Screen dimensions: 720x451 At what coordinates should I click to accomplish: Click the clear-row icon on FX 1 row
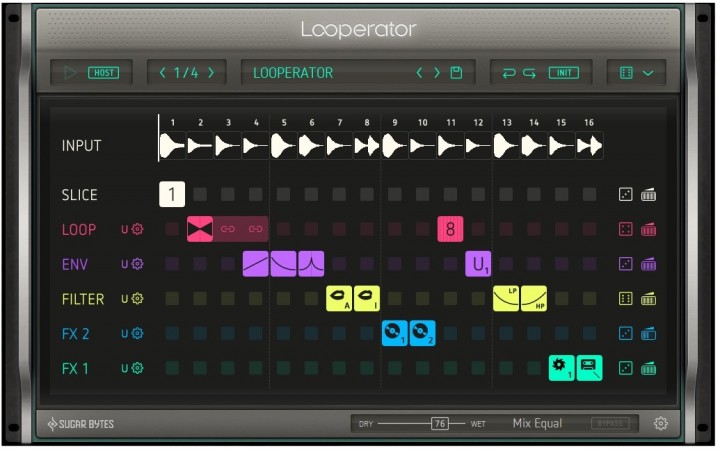[649, 369]
